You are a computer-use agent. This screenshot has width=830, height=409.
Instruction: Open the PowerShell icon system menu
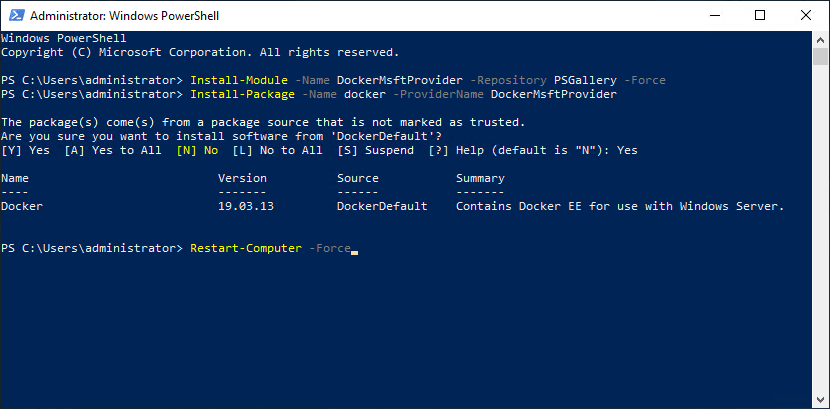tap(15, 16)
